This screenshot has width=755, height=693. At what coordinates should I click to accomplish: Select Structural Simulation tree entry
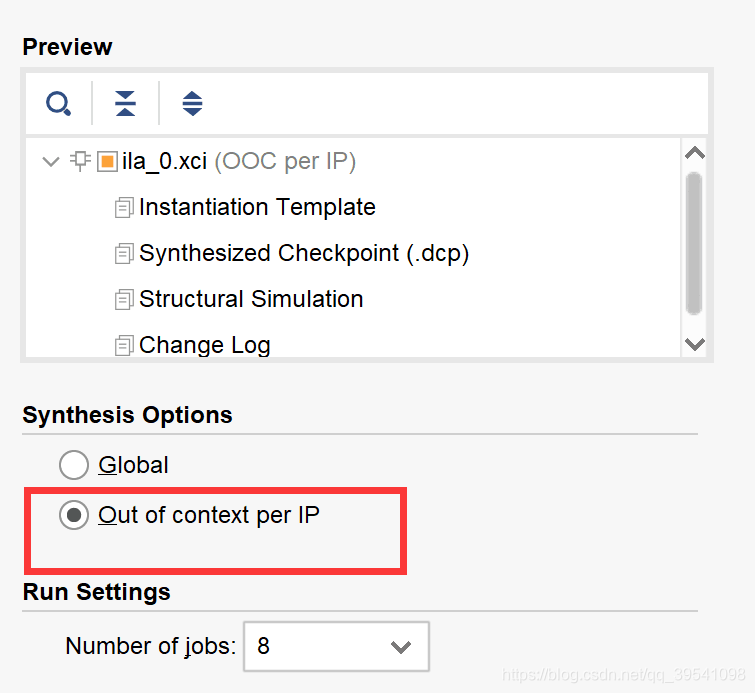pyautogui.click(x=251, y=300)
